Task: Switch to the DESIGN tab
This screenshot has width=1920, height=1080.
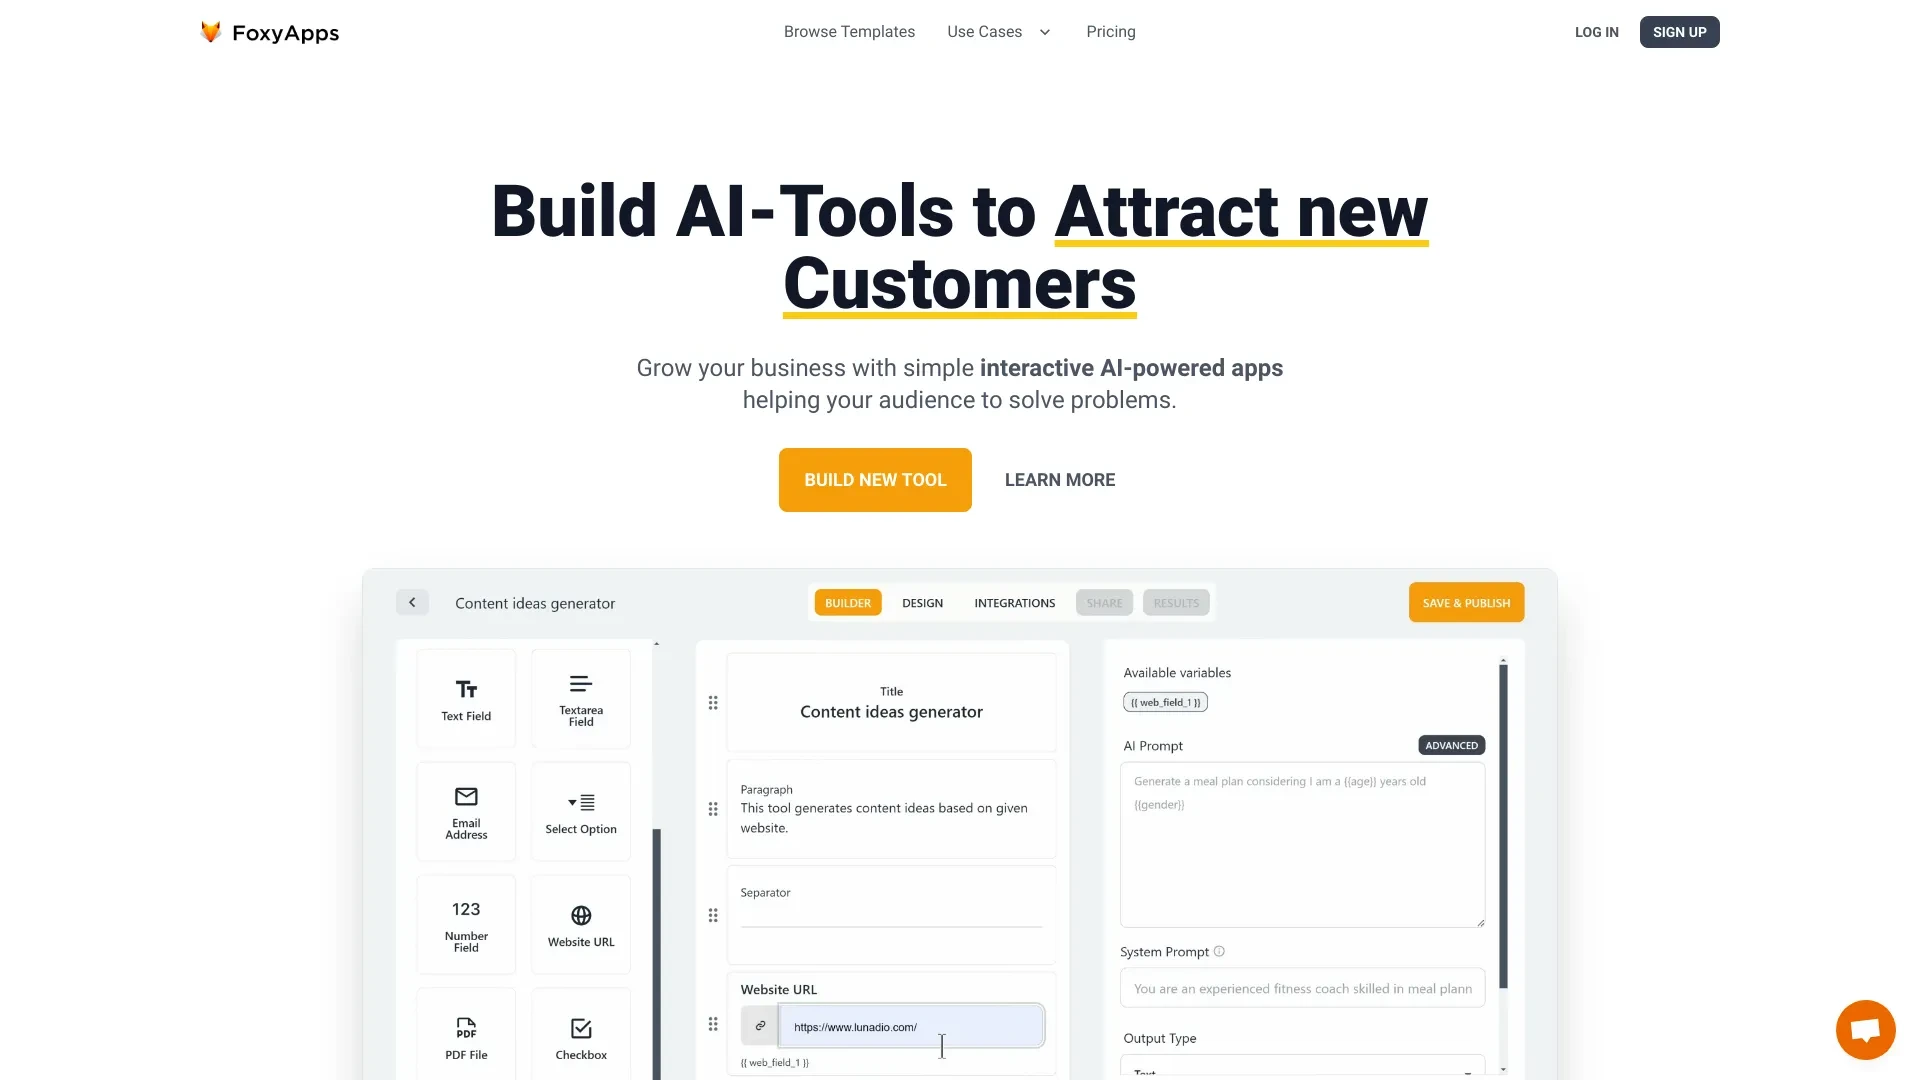Action: click(922, 603)
